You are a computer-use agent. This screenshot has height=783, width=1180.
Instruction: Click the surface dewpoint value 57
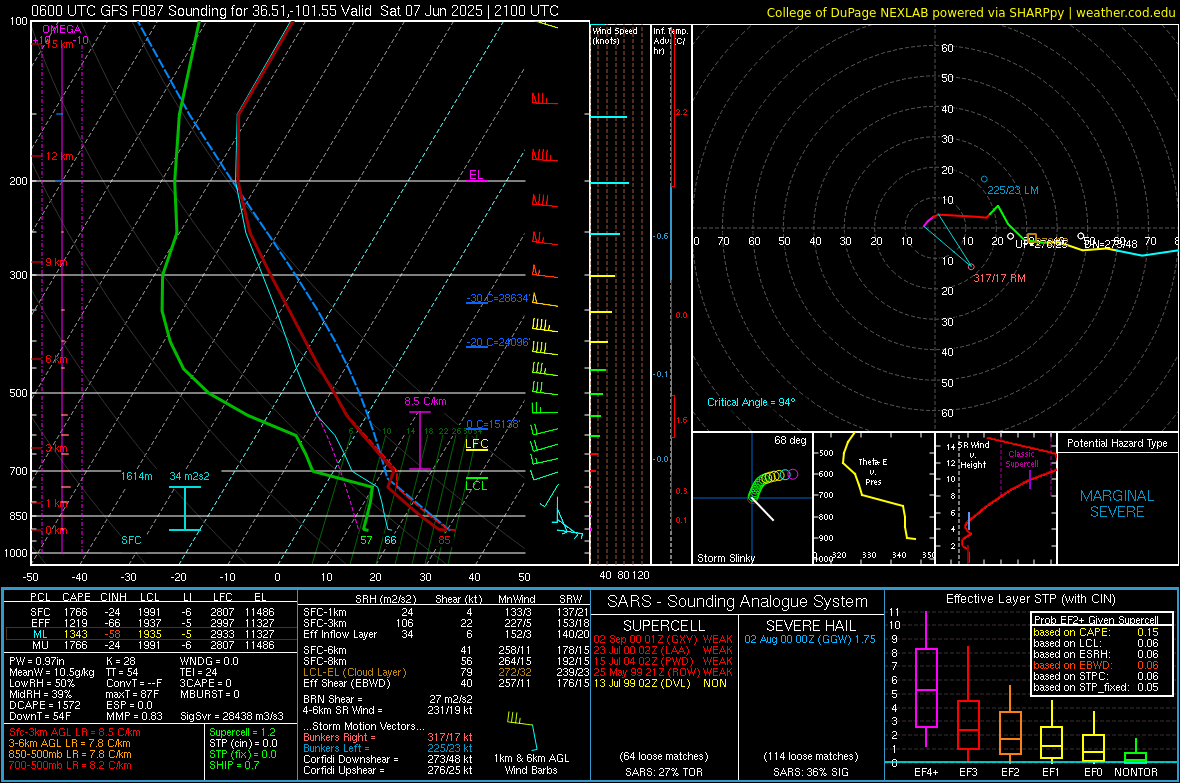click(x=366, y=540)
